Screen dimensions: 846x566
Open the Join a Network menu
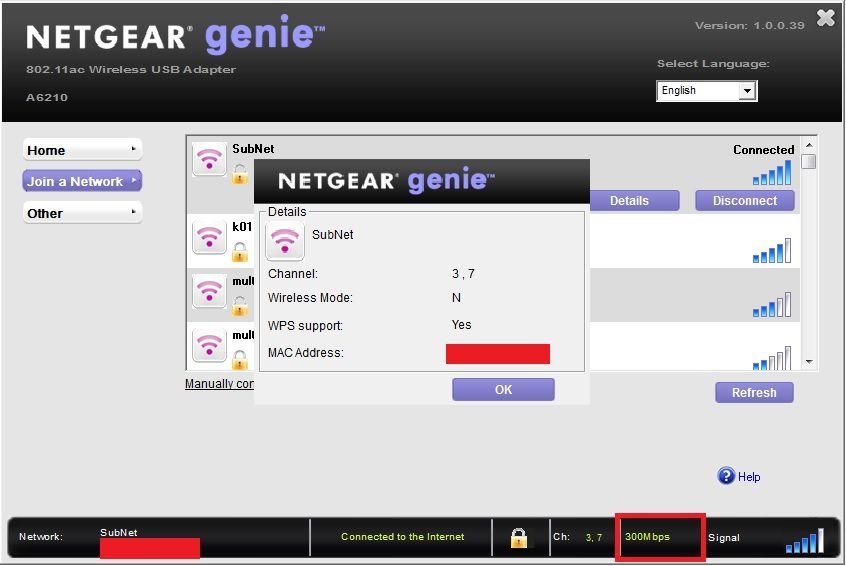[83, 181]
